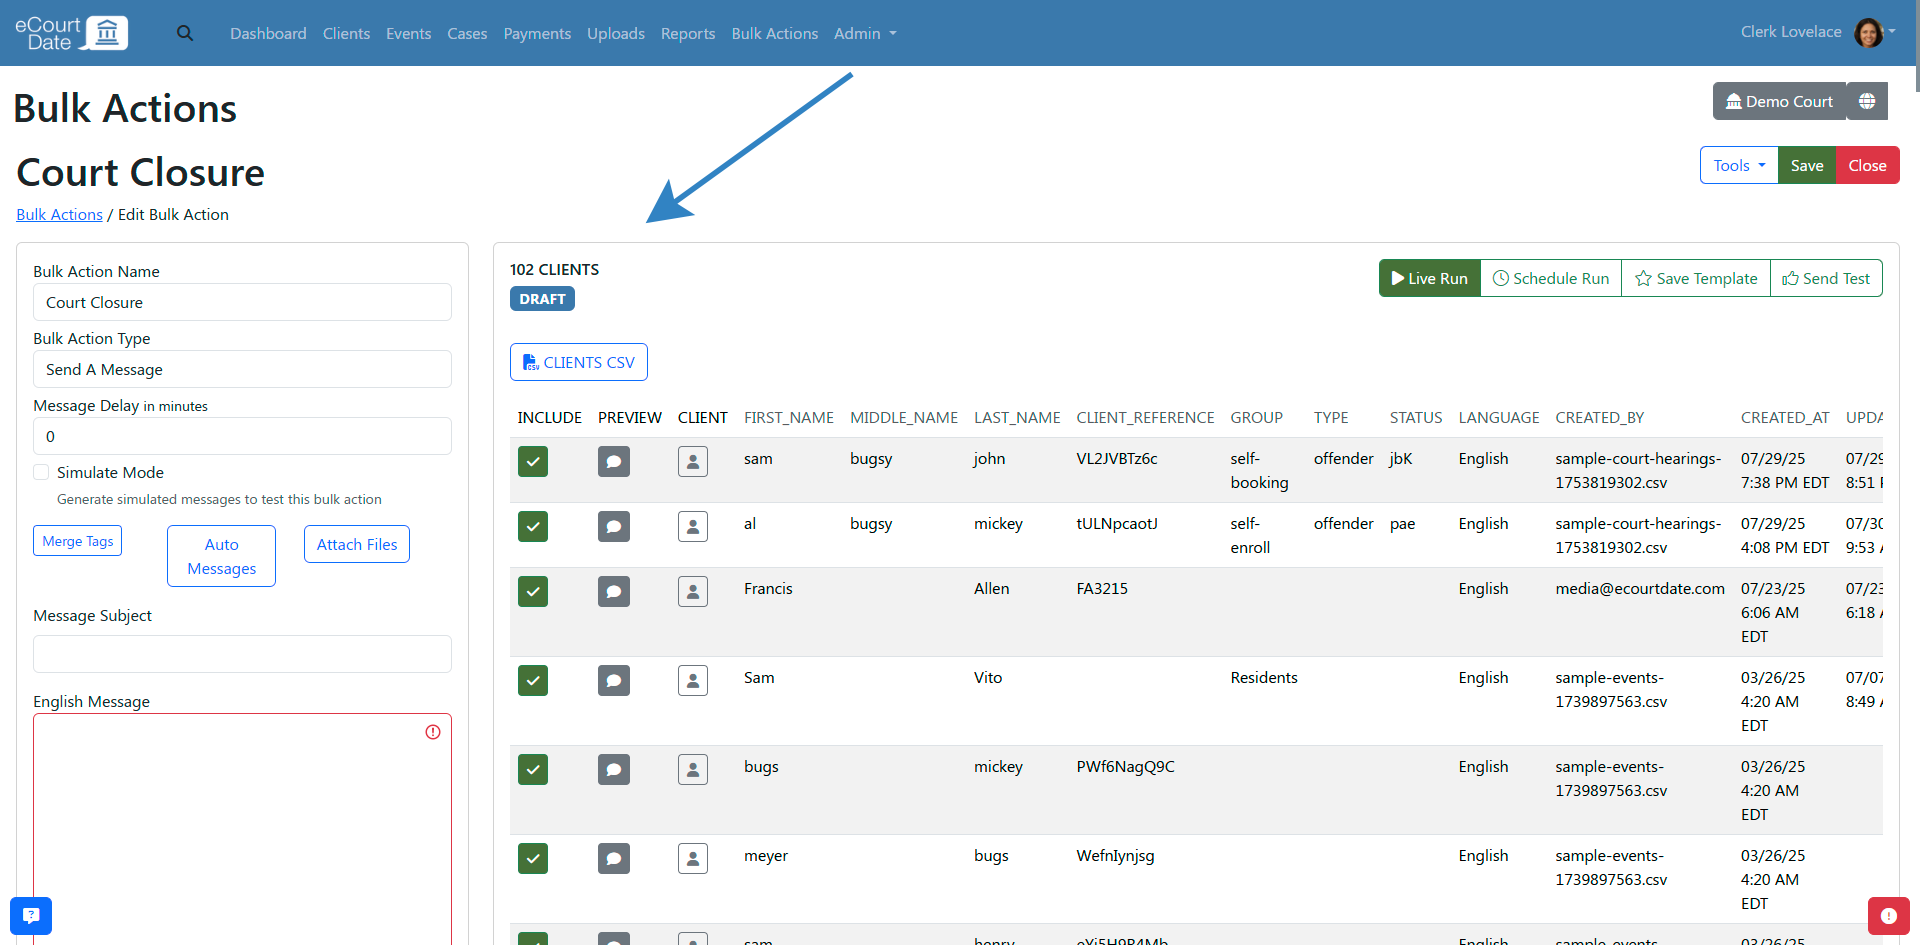The height and width of the screenshot is (945, 1920).
Task: Open Auto Messages
Action: [x=222, y=556]
